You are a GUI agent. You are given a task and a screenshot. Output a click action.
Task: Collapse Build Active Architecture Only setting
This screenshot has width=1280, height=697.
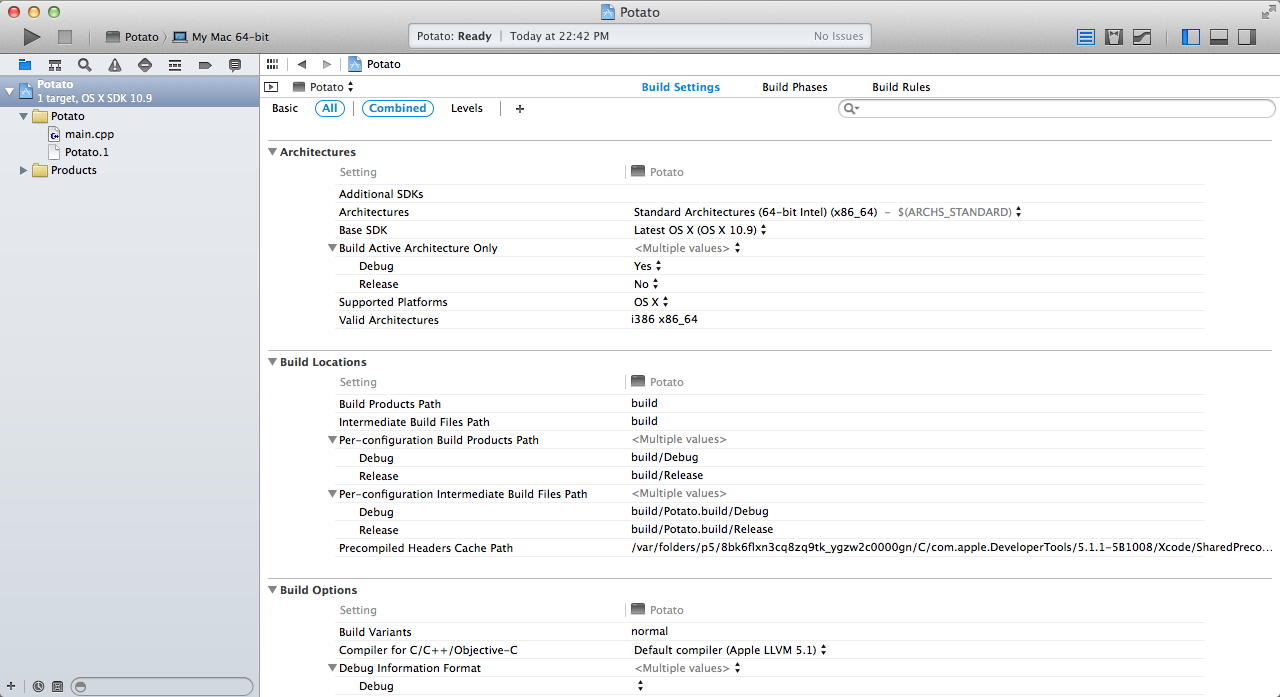pos(332,248)
